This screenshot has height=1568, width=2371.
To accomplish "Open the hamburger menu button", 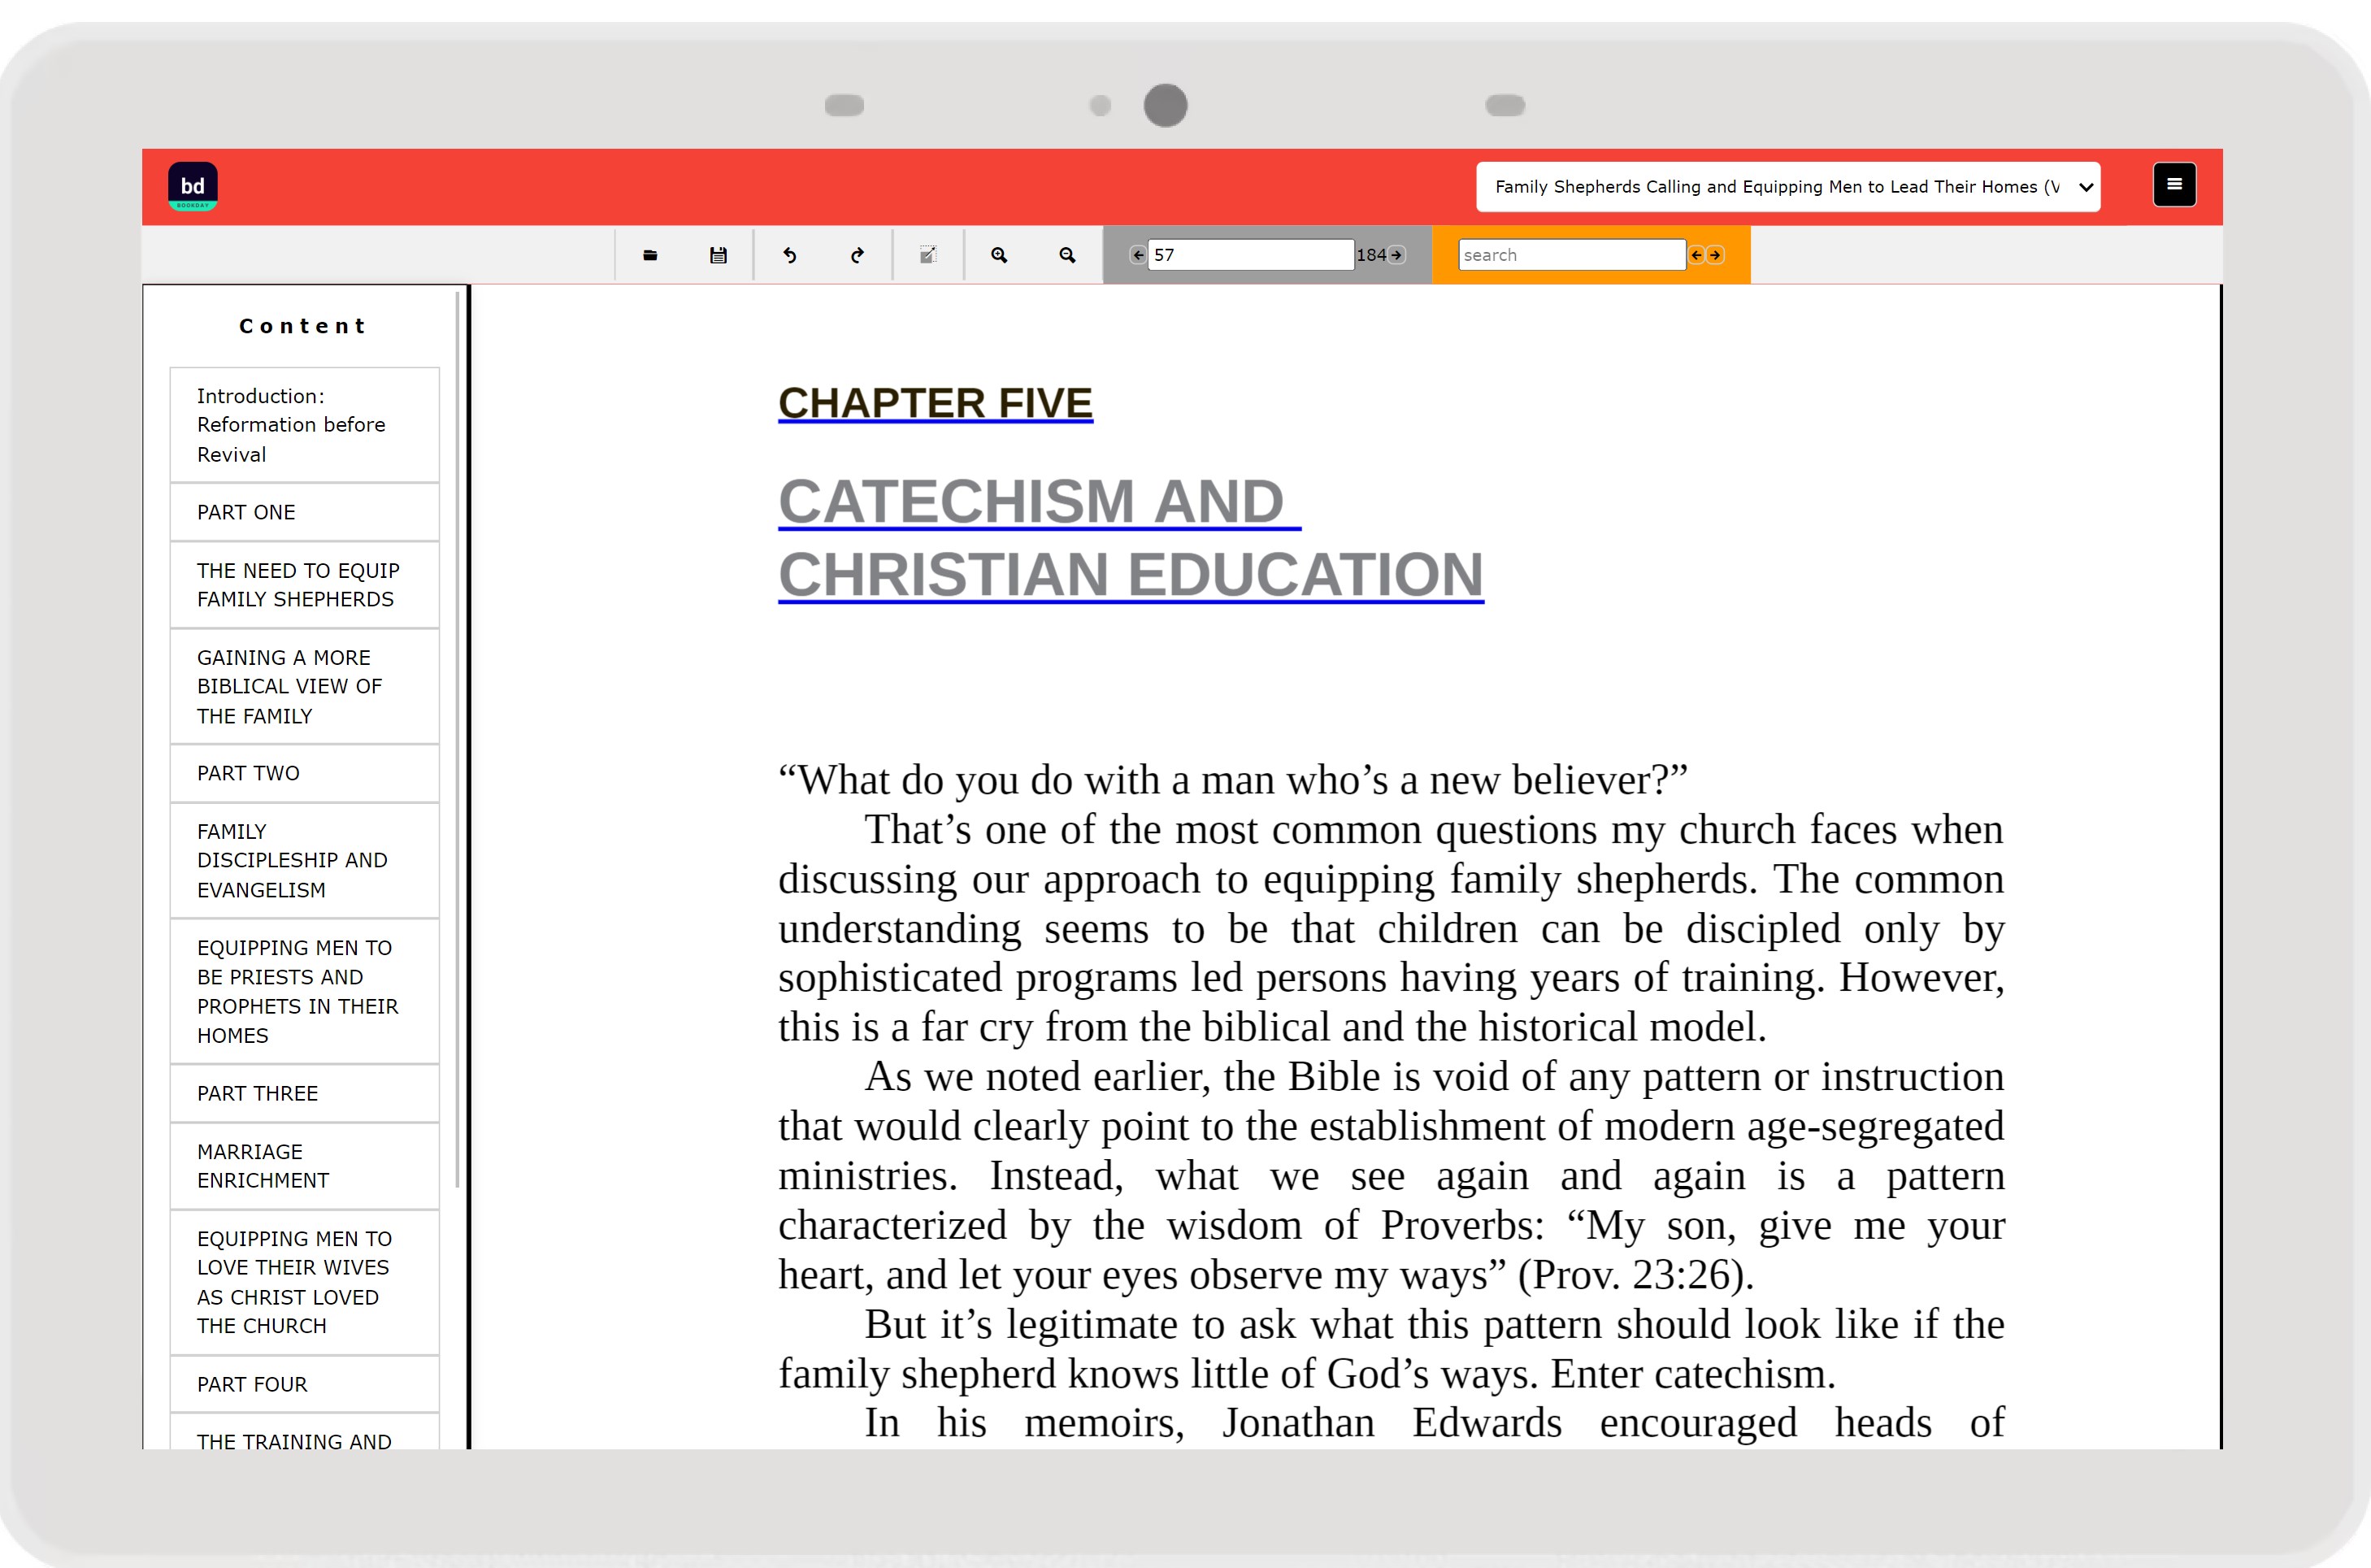I will point(2174,185).
